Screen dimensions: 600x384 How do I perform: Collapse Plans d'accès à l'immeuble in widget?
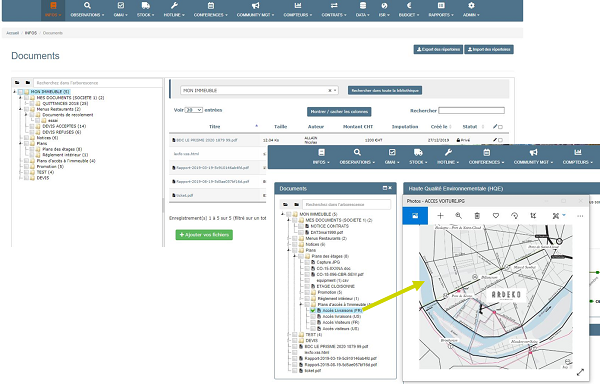[301, 304]
